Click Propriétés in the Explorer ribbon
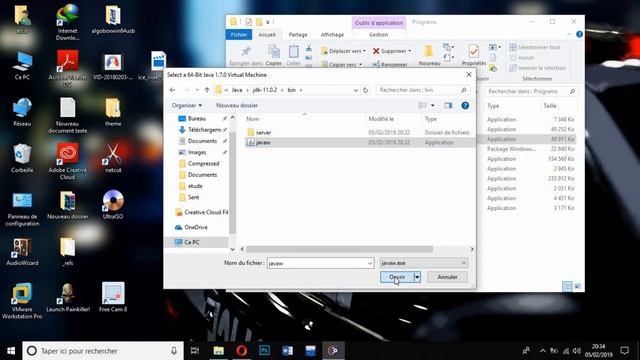This screenshot has height=360, width=640. 473,55
